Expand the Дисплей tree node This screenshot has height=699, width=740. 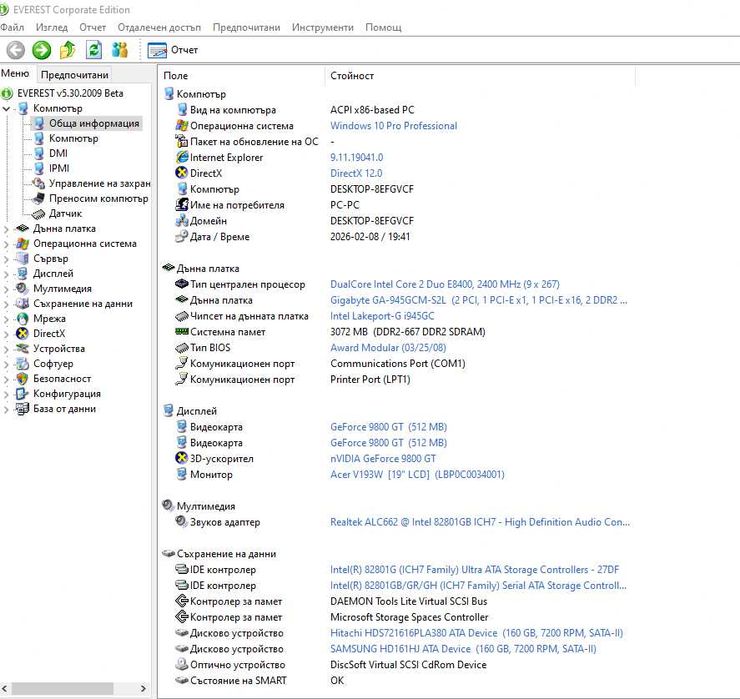point(6,274)
